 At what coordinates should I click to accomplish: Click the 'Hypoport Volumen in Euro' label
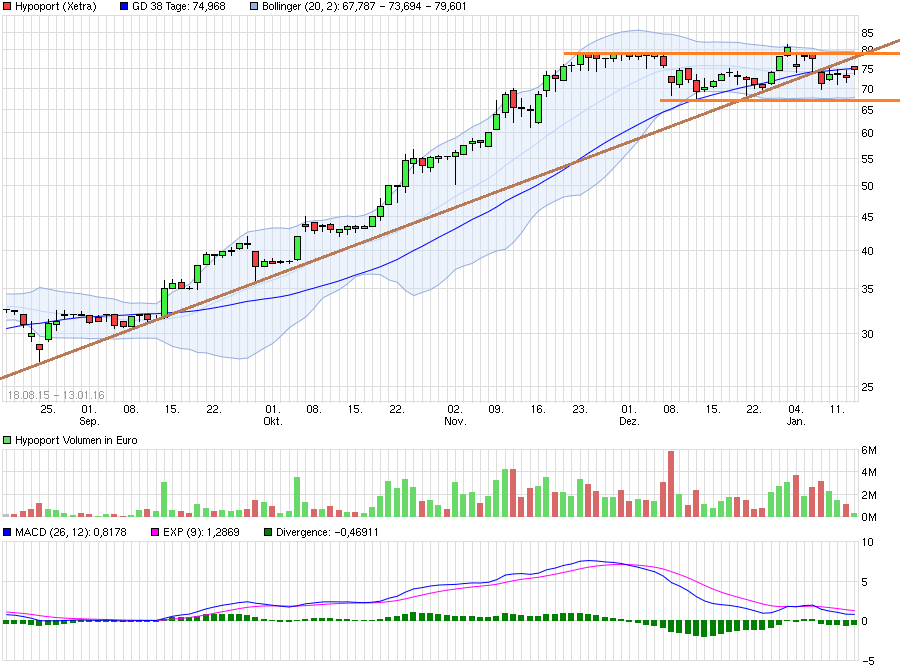pos(76,440)
